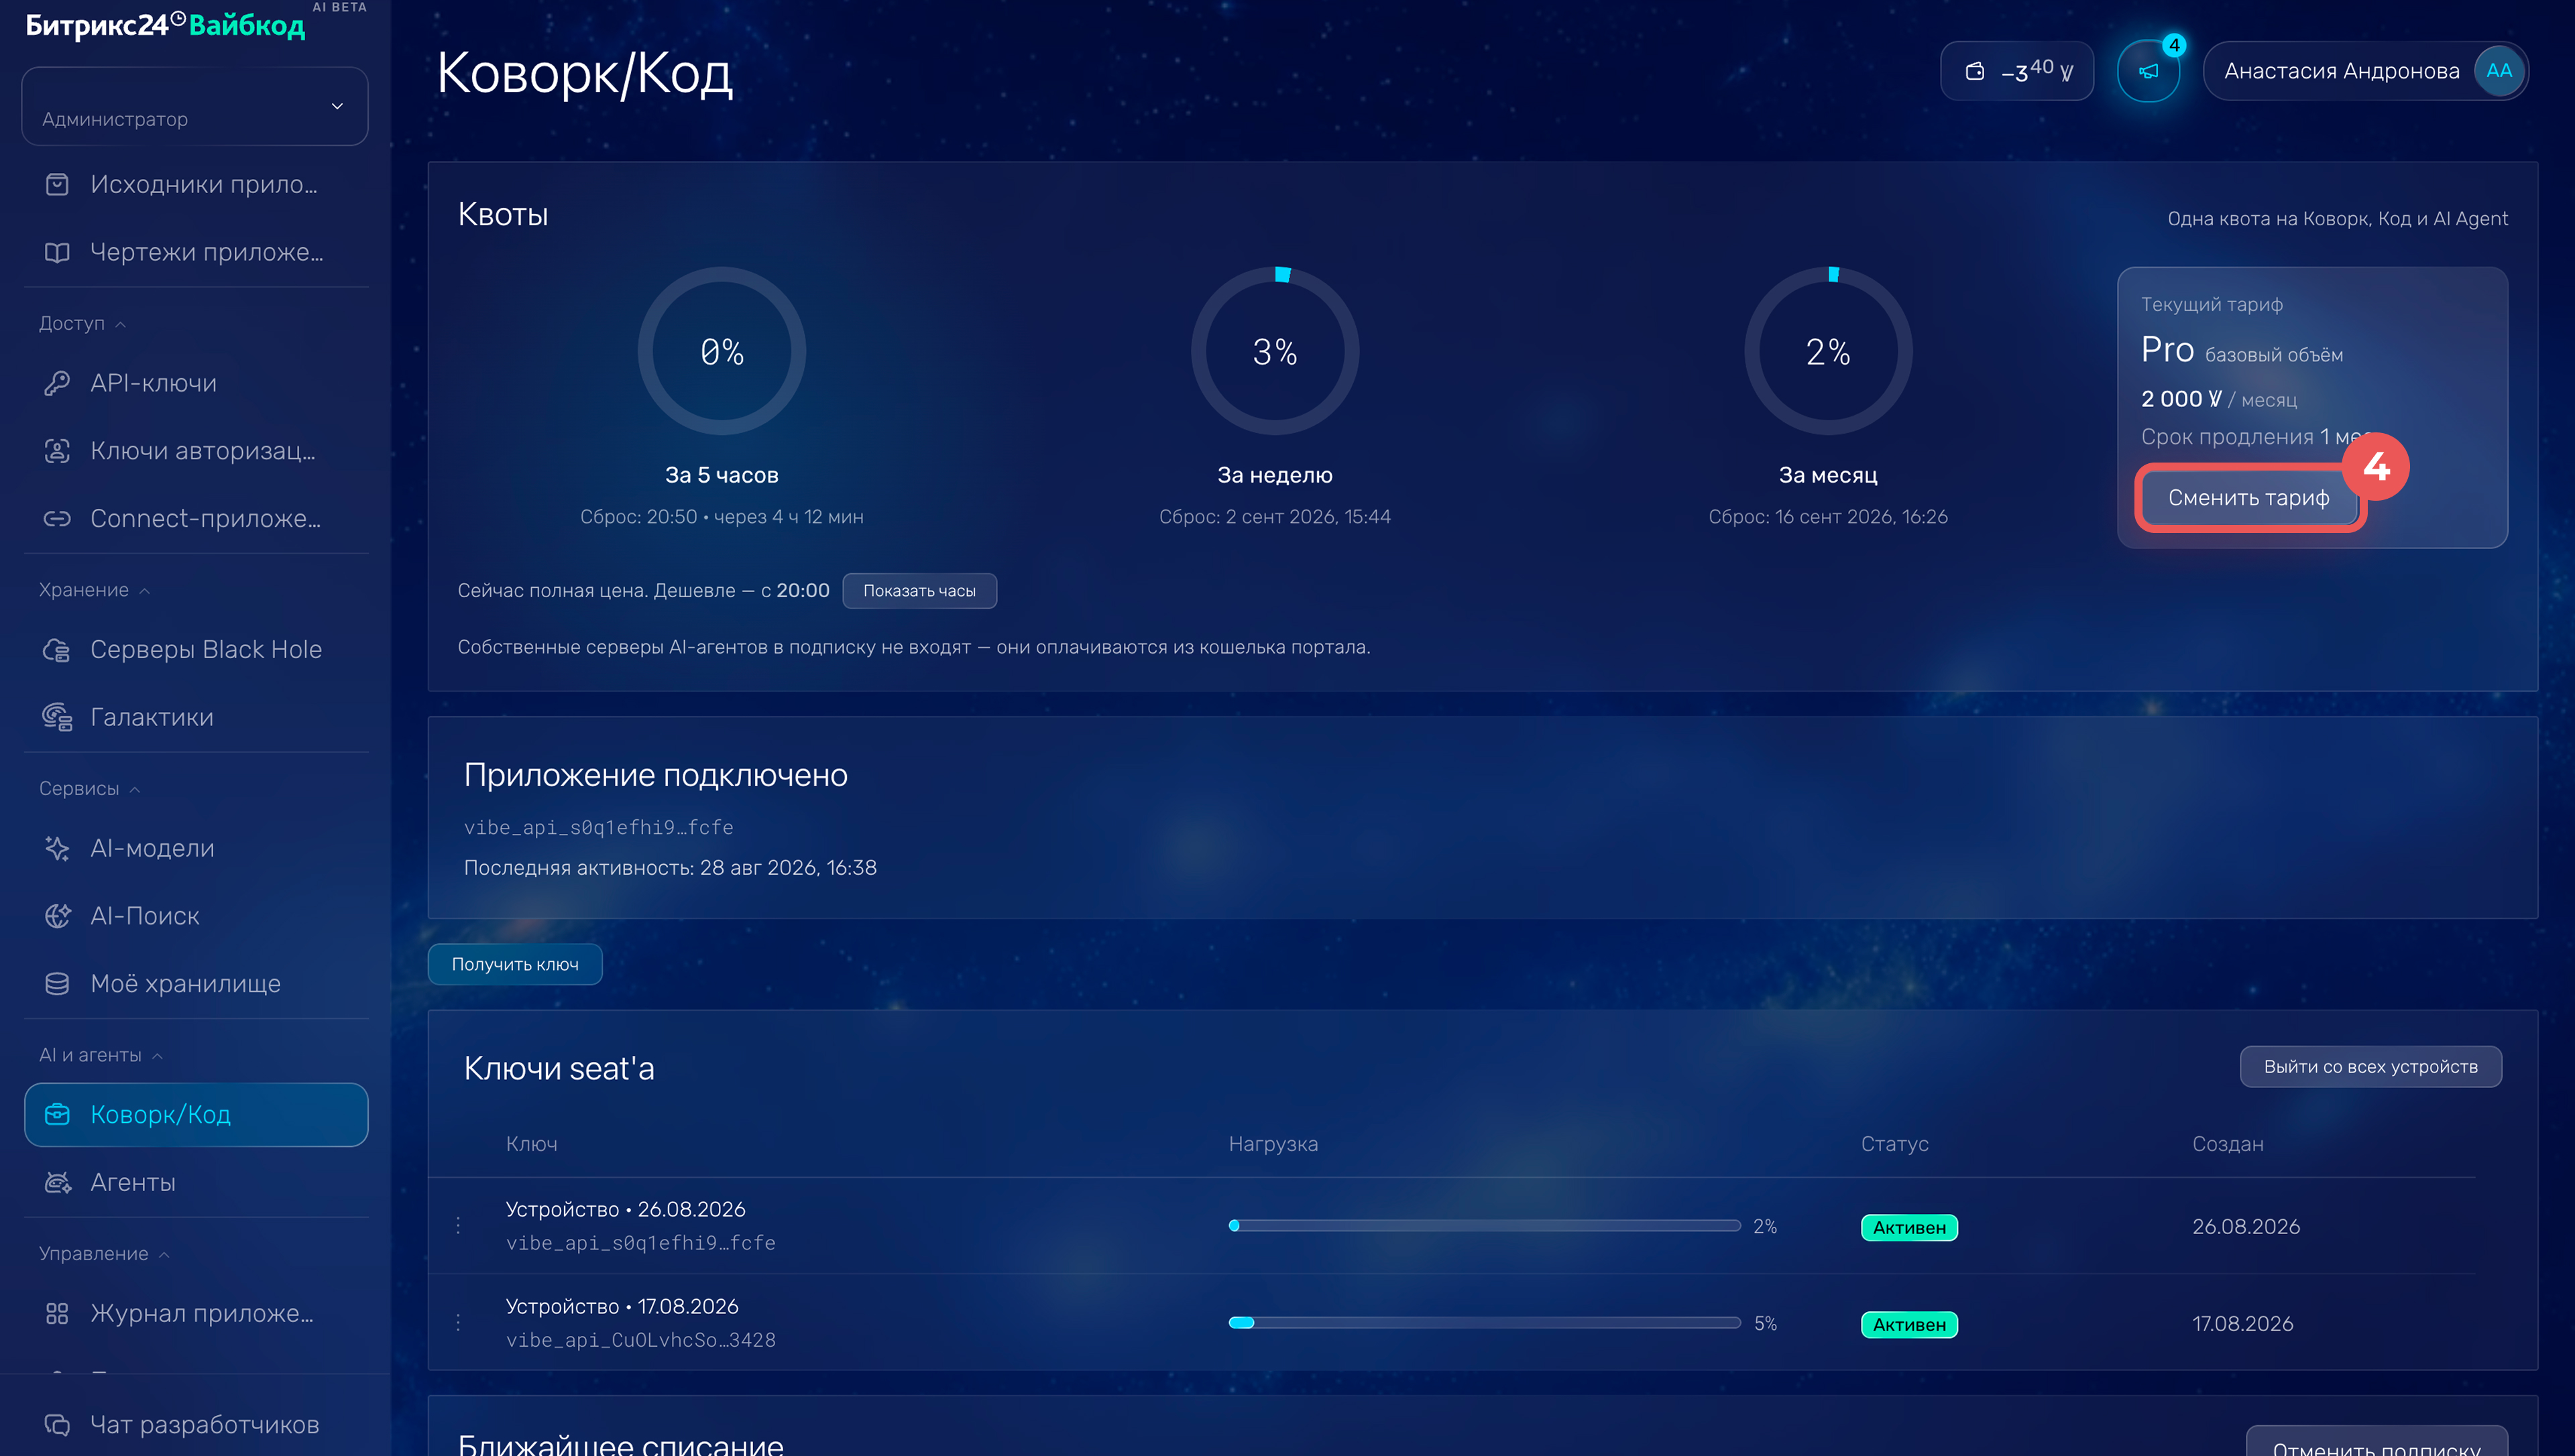The image size is (2575, 1456).
Task: Click the 2 000 / месяц tariff price
Action: [x=2219, y=399]
